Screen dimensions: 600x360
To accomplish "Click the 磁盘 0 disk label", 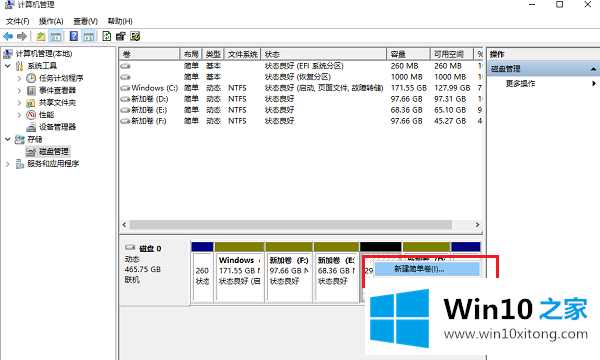I will [x=150, y=249].
